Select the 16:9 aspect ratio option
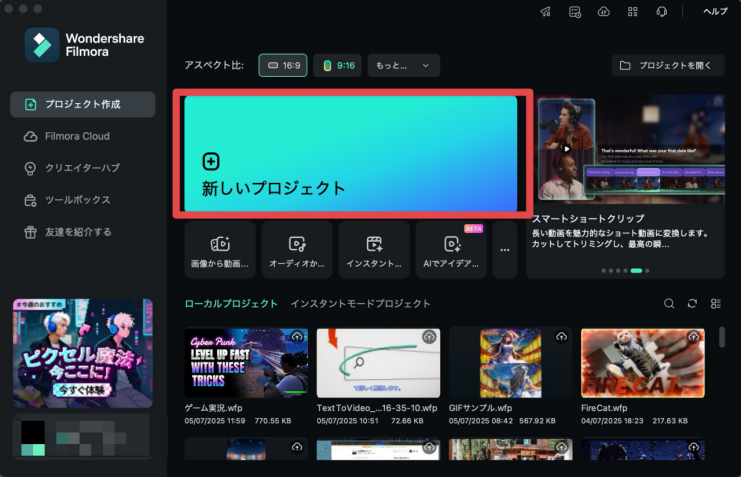The image size is (742, 478). pos(283,65)
